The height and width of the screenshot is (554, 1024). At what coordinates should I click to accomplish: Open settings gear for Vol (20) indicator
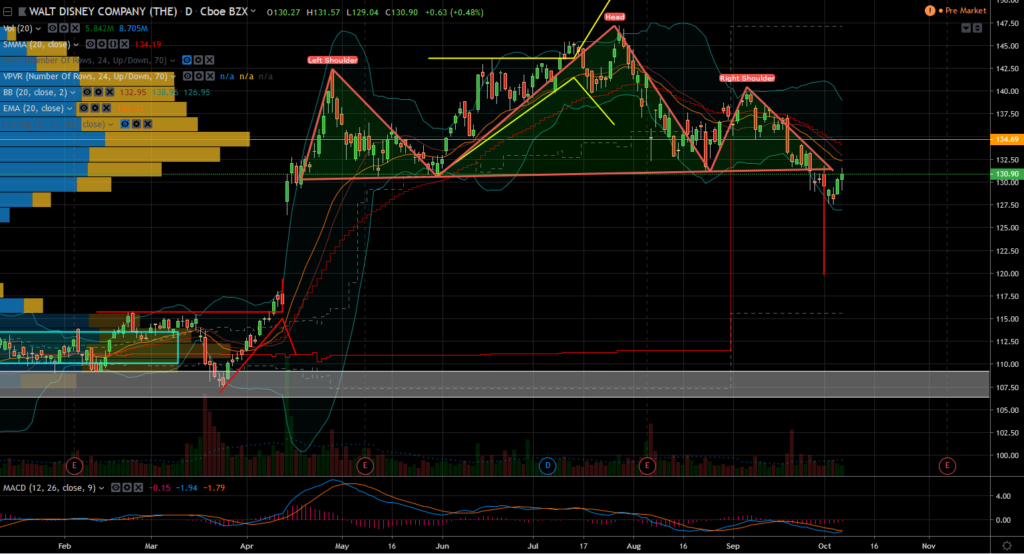coord(63,28)
